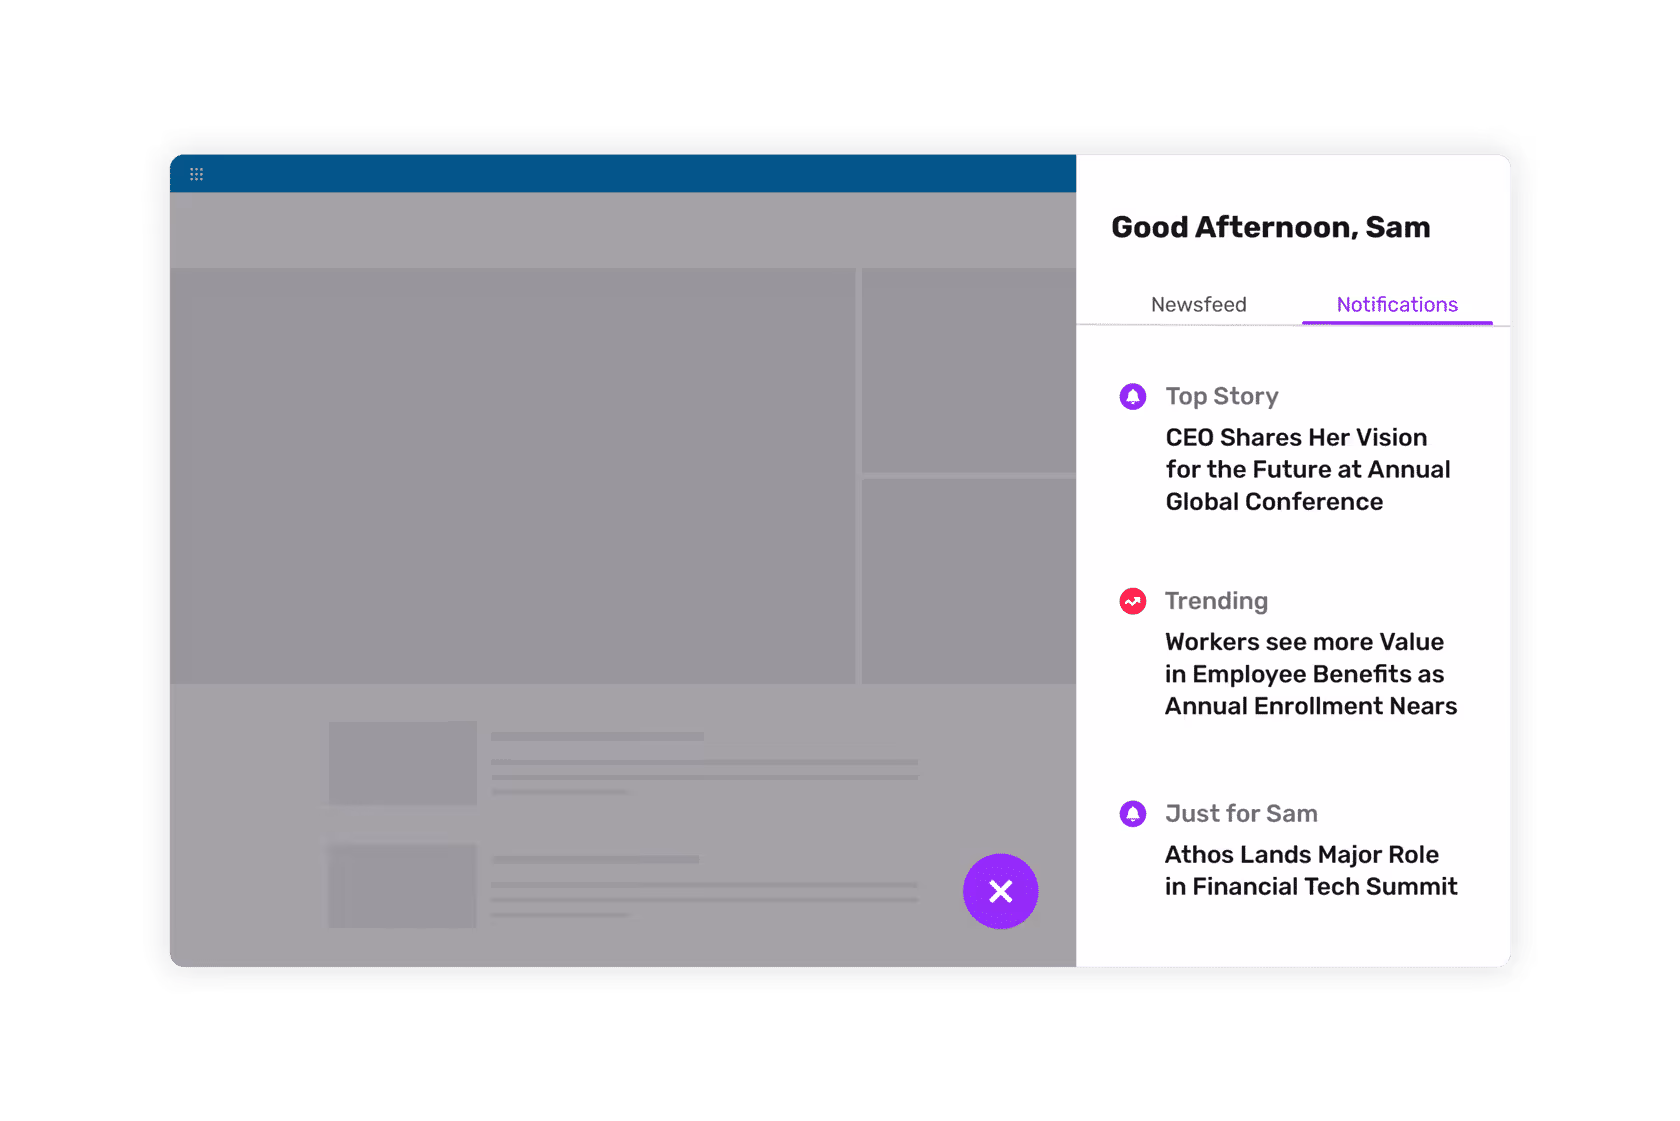Viewport: 1680px width, 1121px height.
Task: Switch to the Newsfeed tab
Action: [1198, 304]
